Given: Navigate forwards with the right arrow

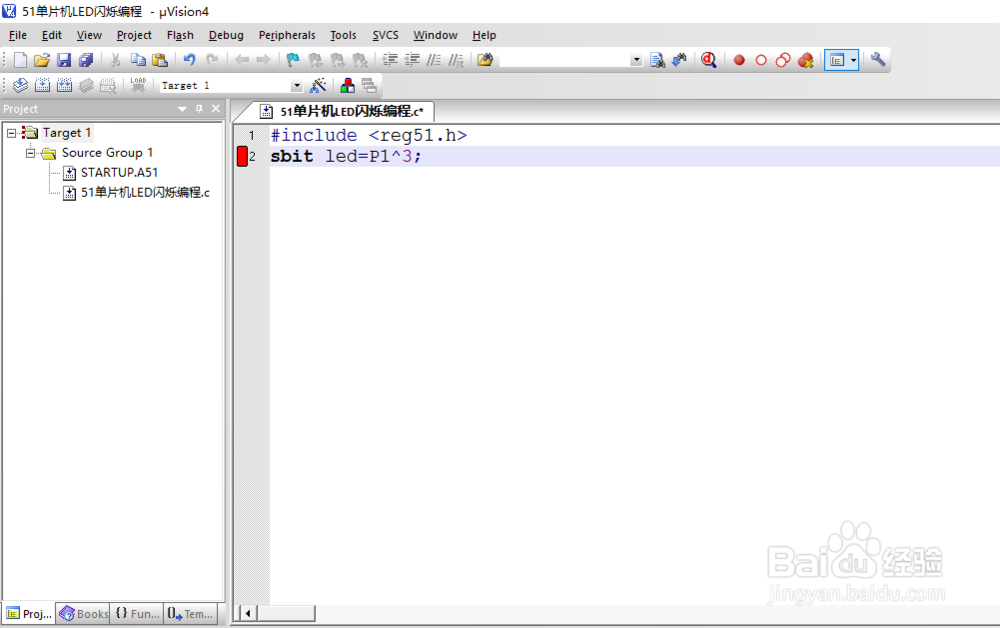Looking at the screenshot, I should 263,60.
